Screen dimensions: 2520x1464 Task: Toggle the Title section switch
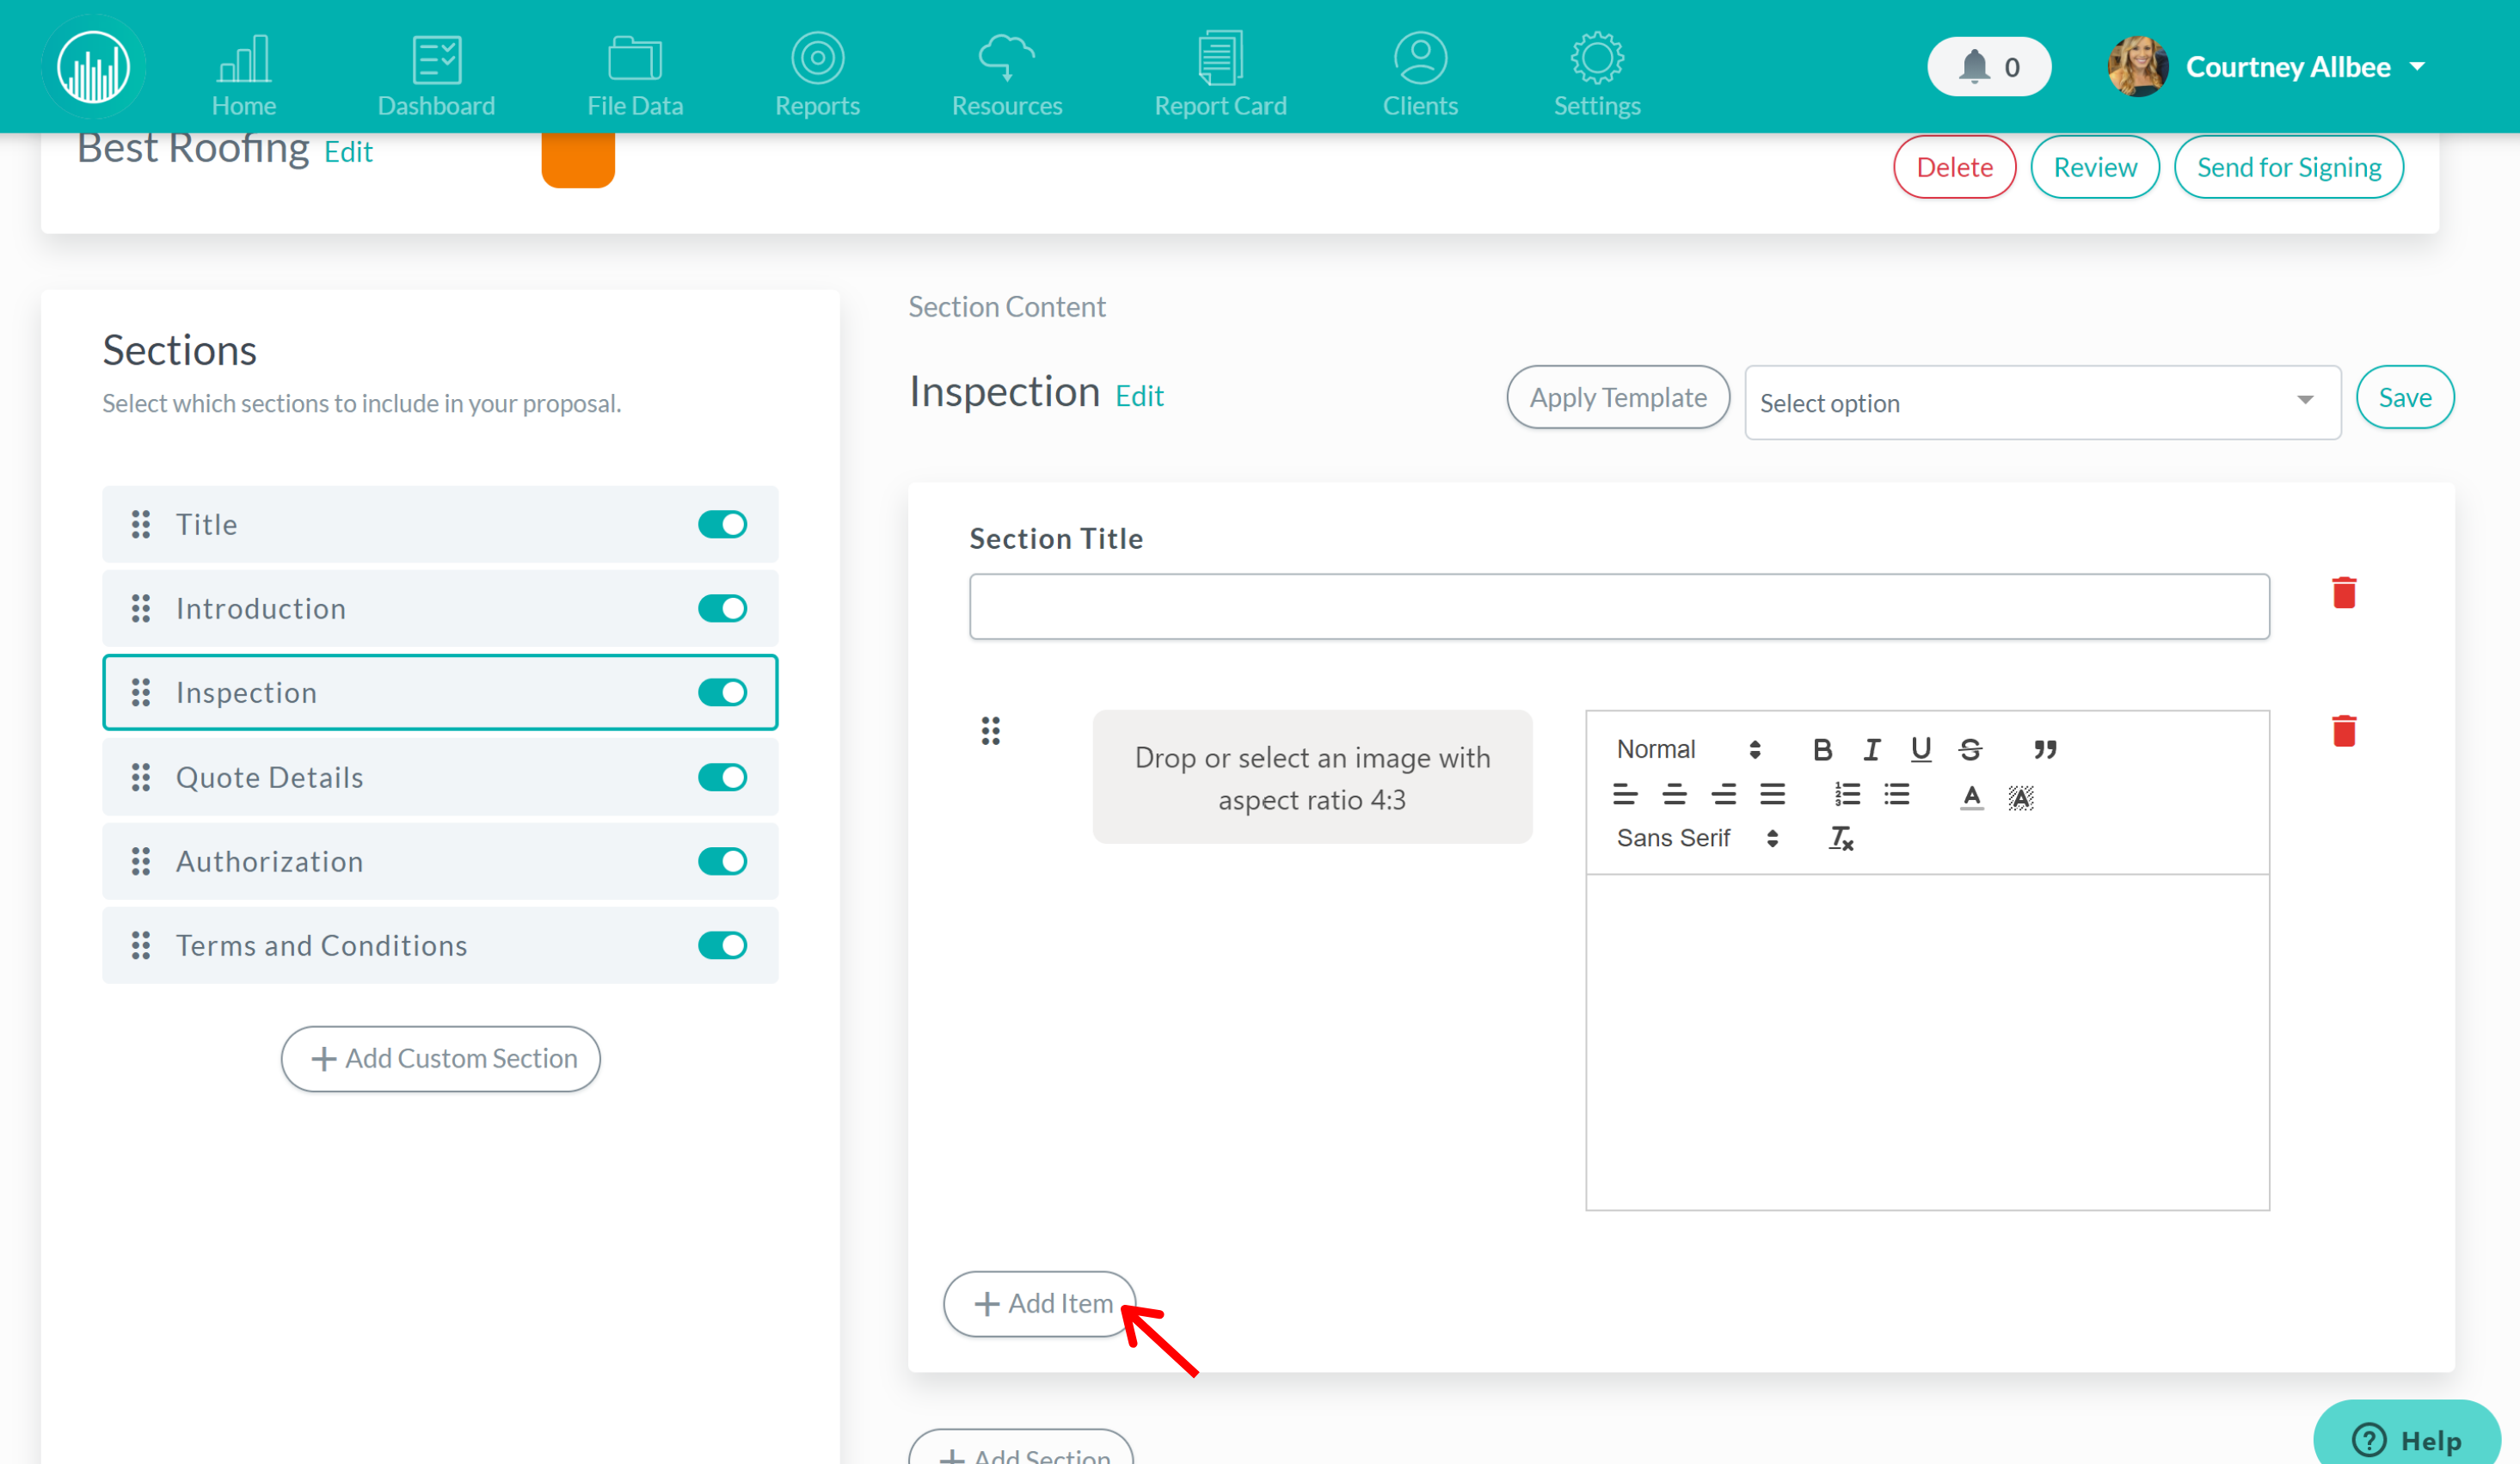(722, 524)
